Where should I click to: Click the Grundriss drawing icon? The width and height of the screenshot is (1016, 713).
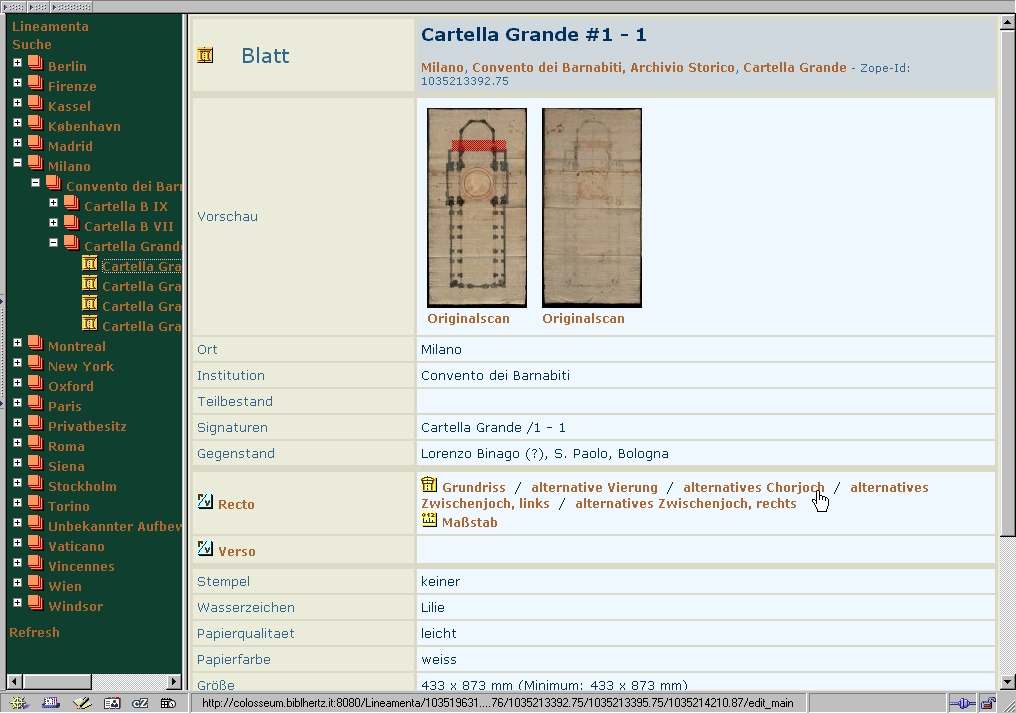tap(429, 486)
